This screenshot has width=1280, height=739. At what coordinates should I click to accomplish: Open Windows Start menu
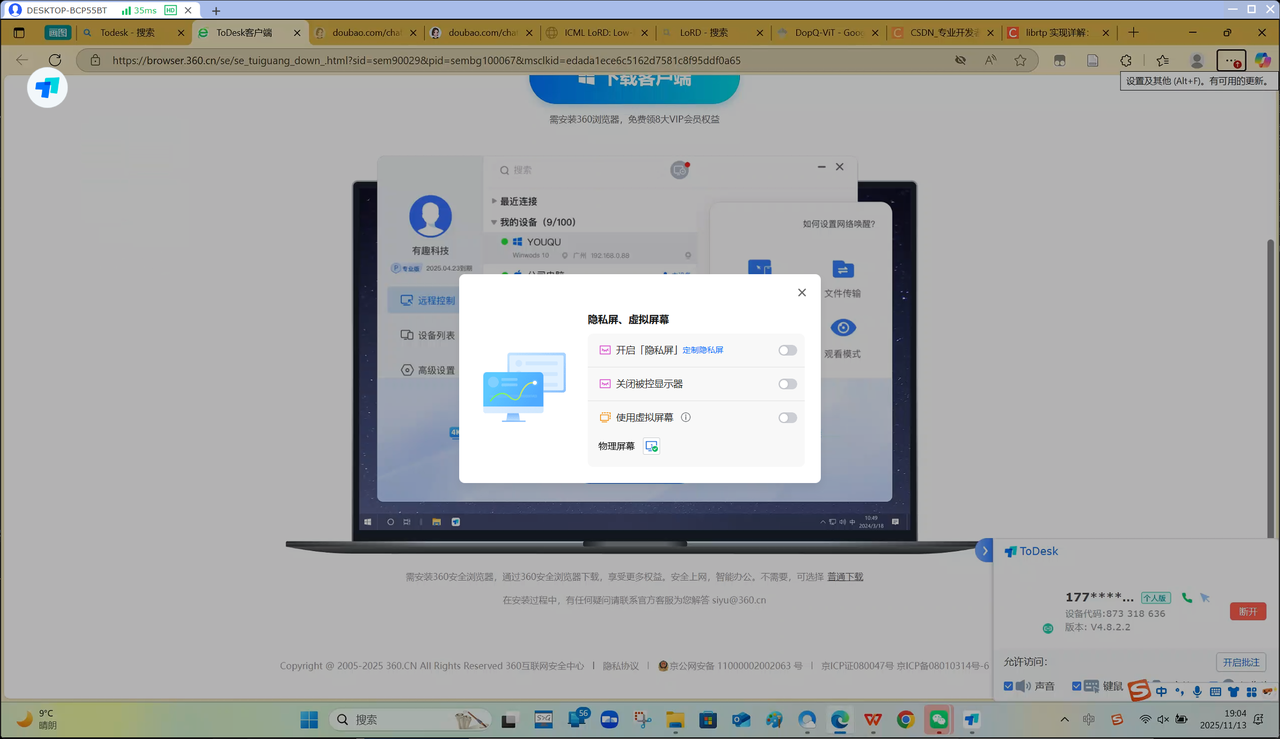coord(309,719)
